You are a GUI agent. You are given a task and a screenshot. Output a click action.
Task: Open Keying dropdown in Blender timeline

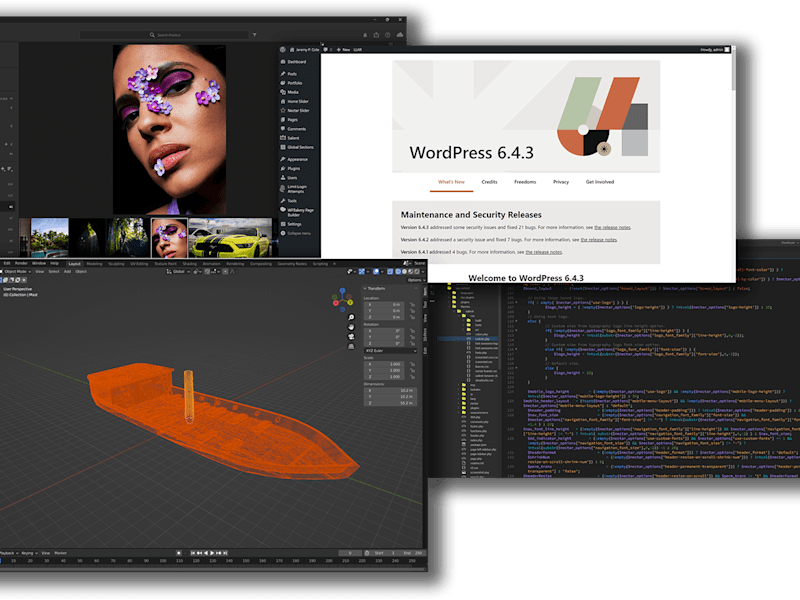point(29,553)
